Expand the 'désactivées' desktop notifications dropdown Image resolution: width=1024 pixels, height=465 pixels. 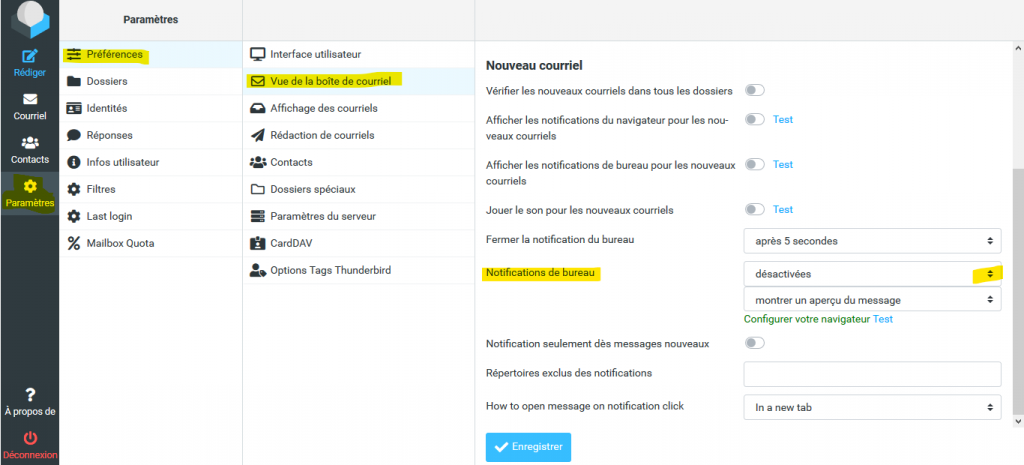click(872, 273)
